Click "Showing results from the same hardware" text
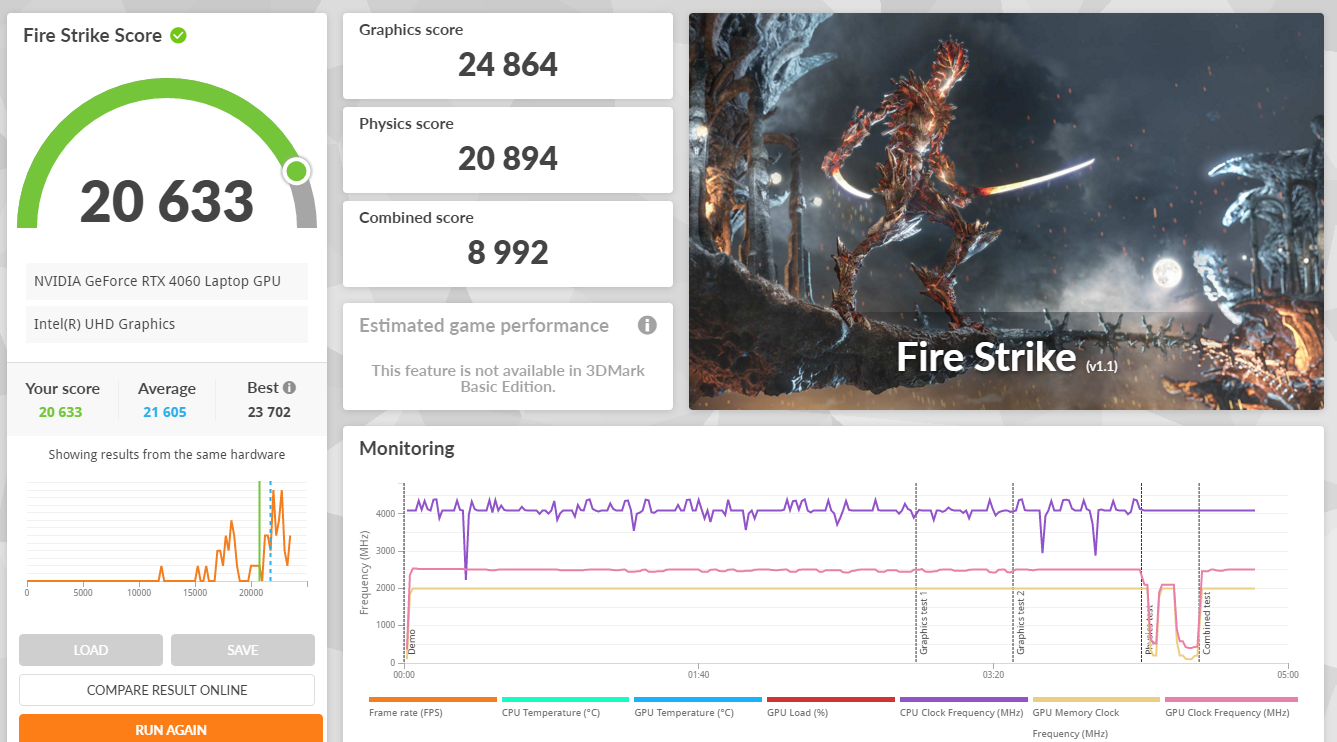The height and width of the screenshot is (742, 1337). pyautogui.click(x=167, y=455)
